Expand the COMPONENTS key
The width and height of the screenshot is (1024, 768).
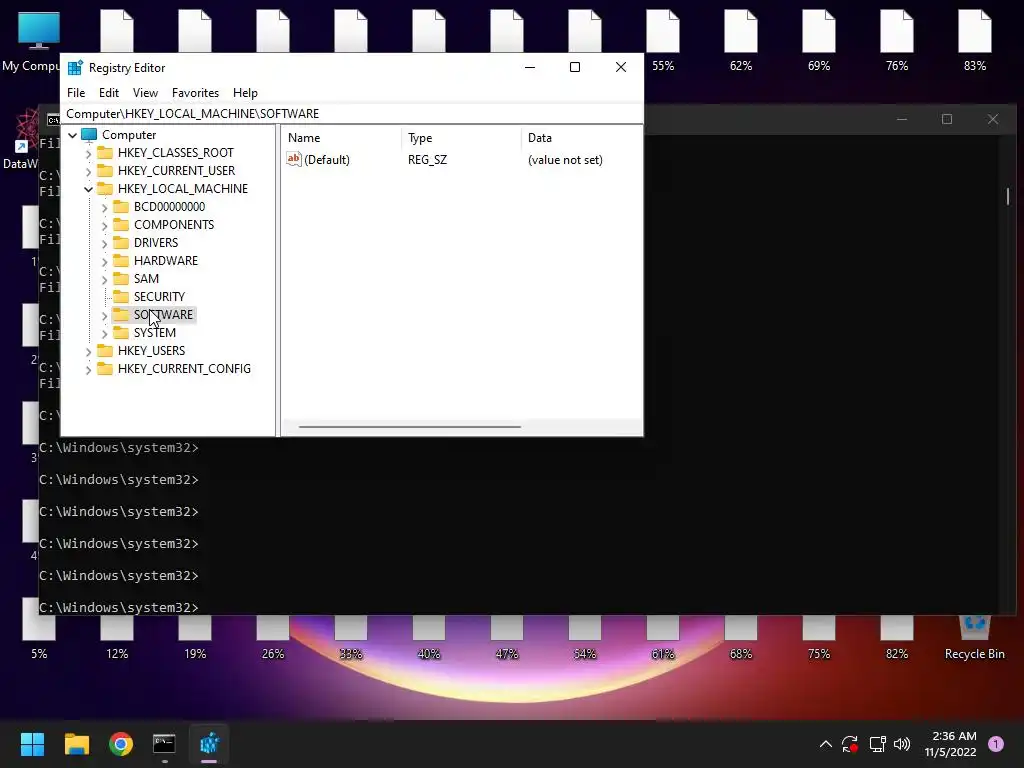(104, 225)
